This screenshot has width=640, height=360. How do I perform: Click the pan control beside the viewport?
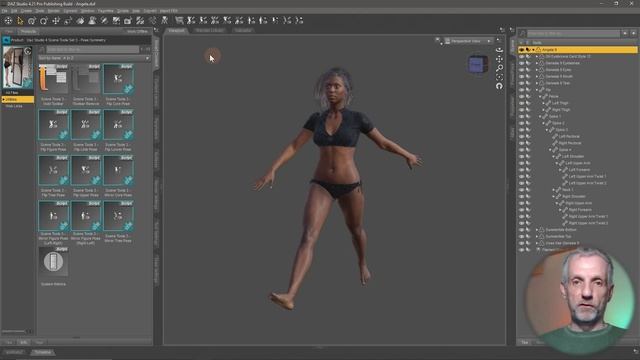499,59
